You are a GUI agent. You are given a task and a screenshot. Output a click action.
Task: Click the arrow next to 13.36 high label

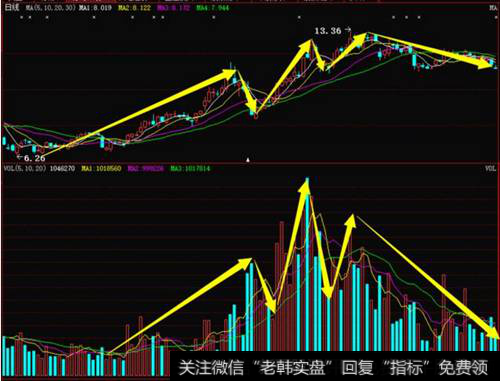[348, 30]
